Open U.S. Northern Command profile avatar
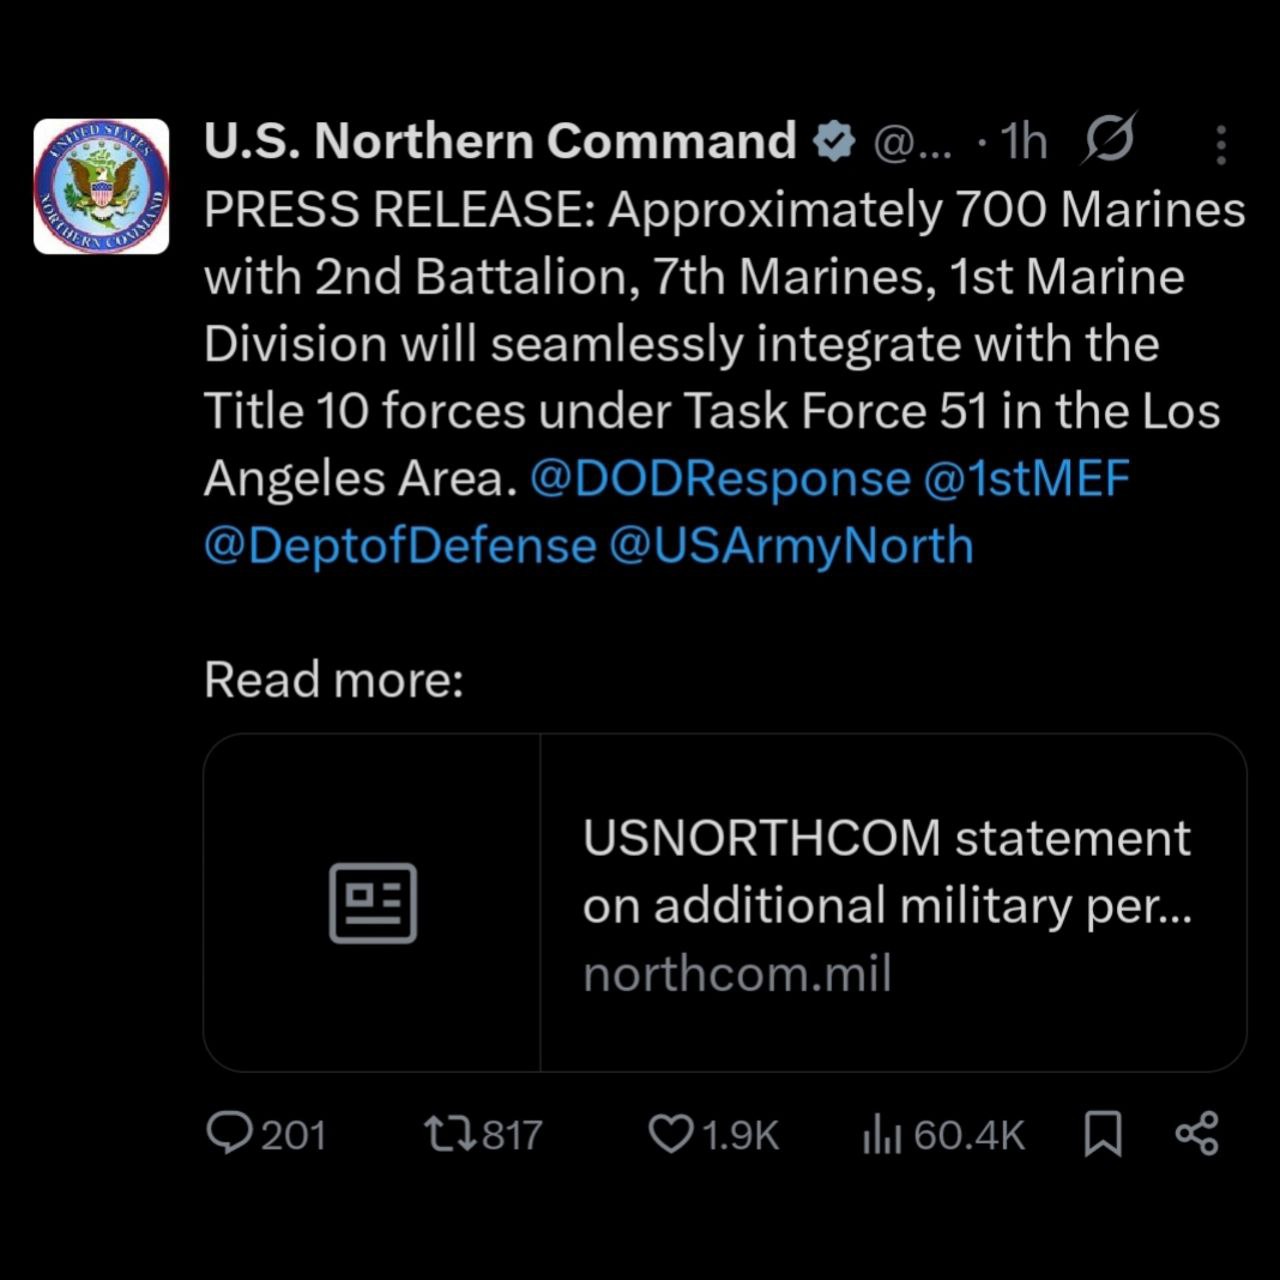This screenshot has width=1280, height=1280. [x=101, y=186]
